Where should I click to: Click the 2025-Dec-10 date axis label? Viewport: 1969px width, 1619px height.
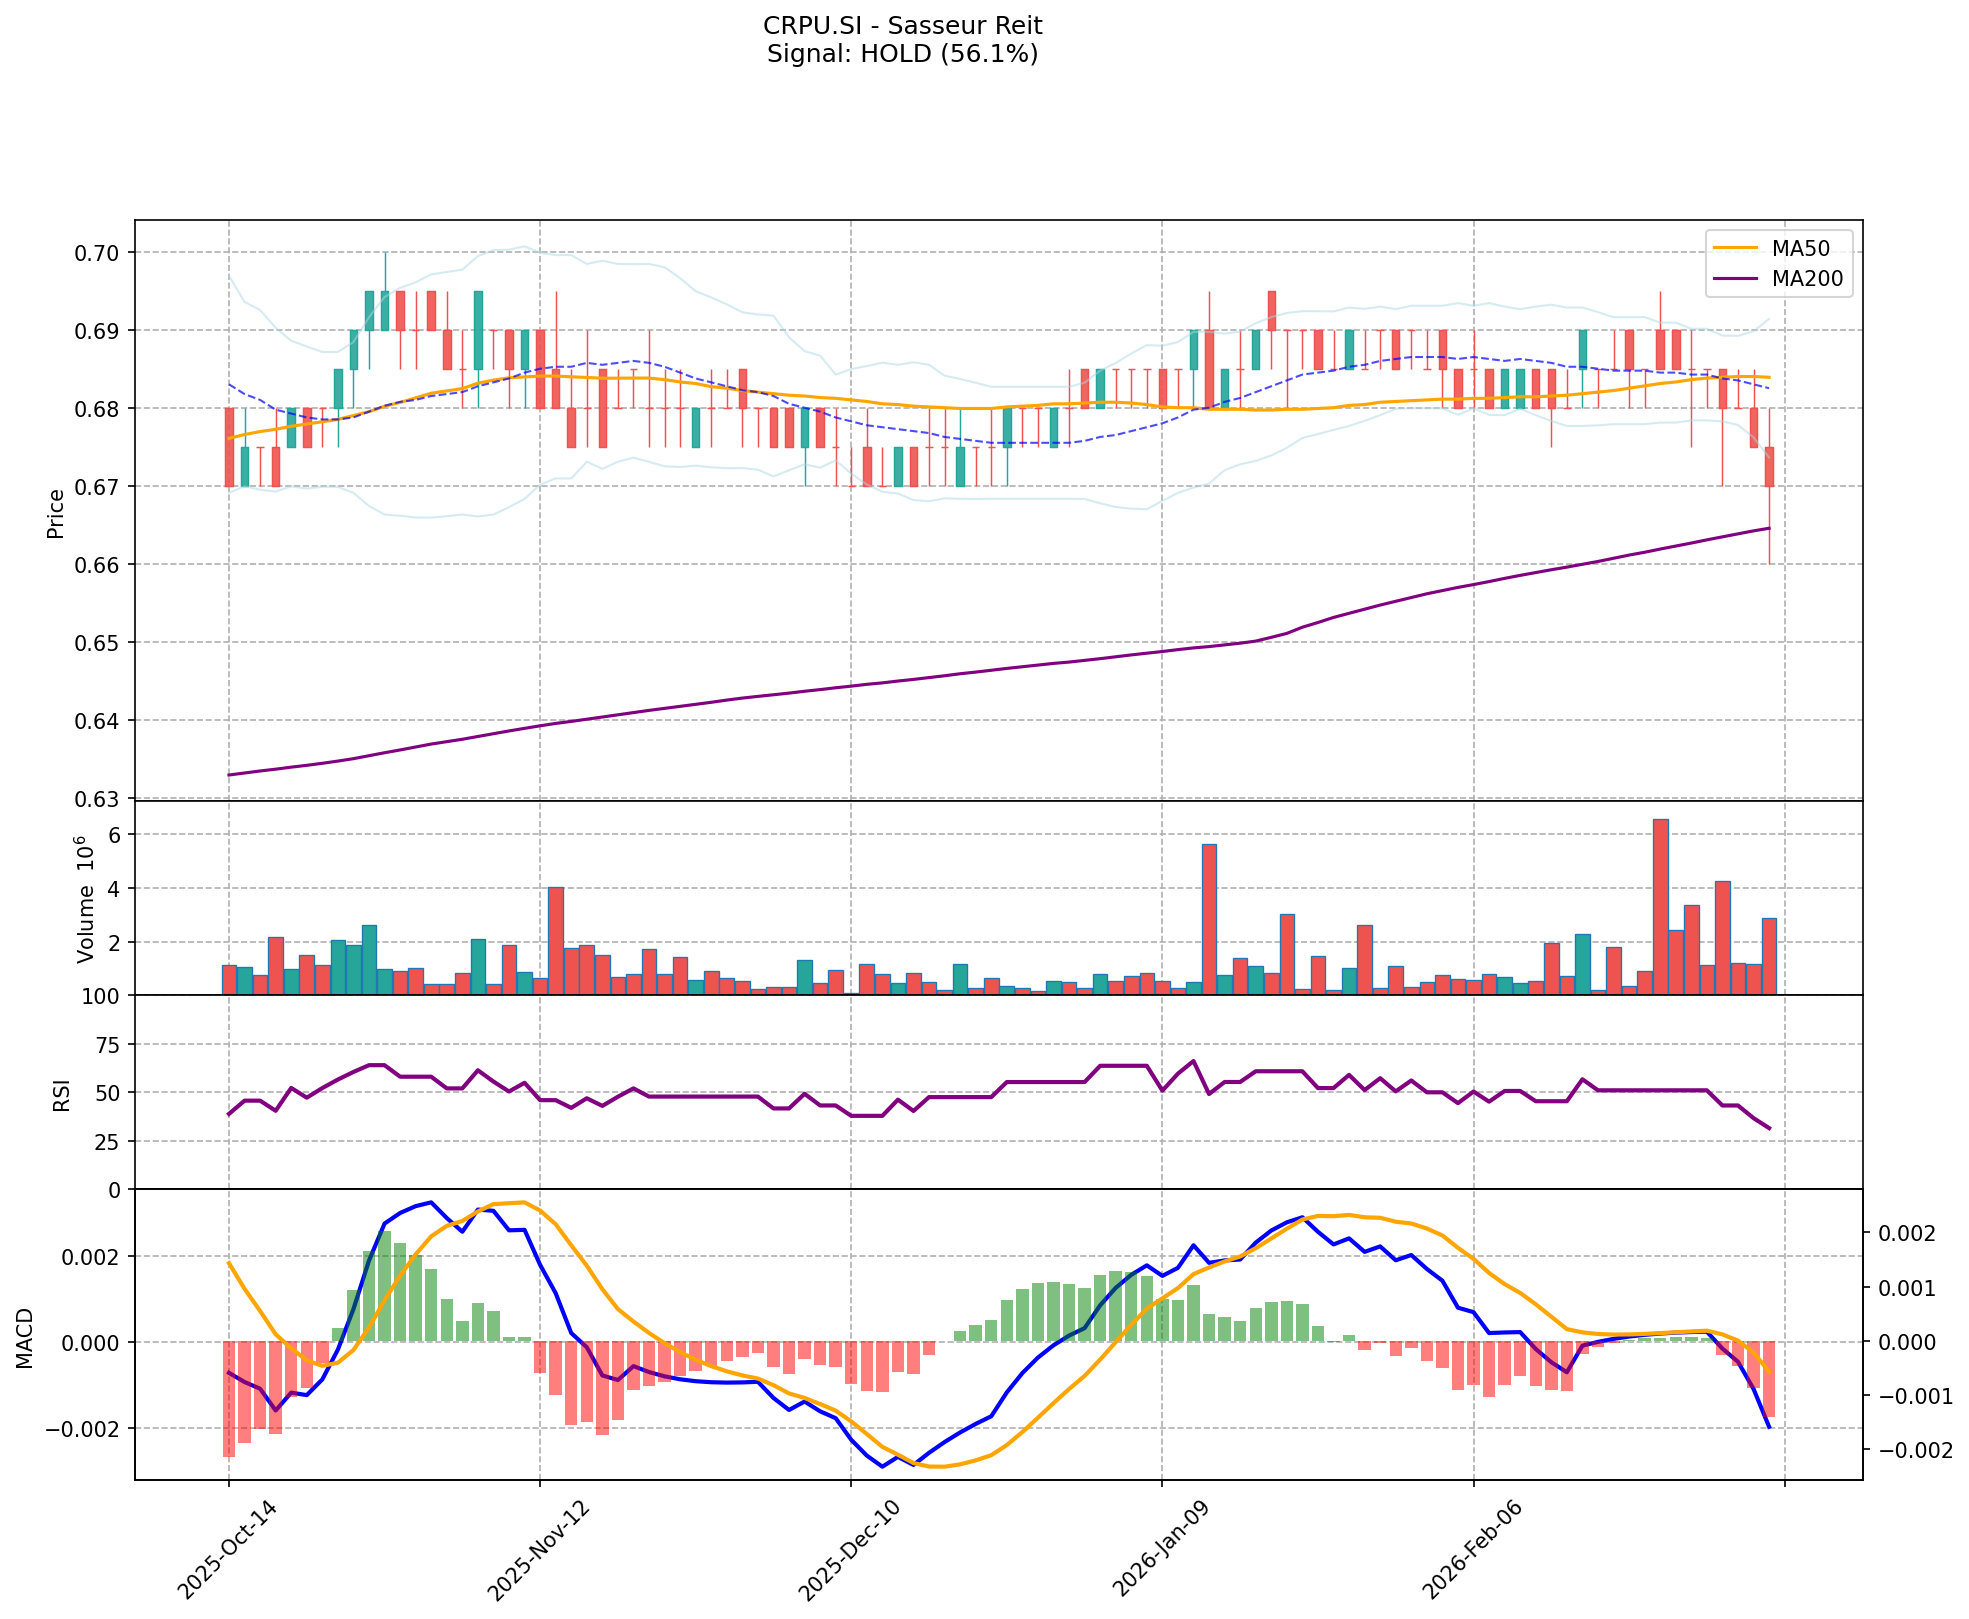coord(851,1548)
